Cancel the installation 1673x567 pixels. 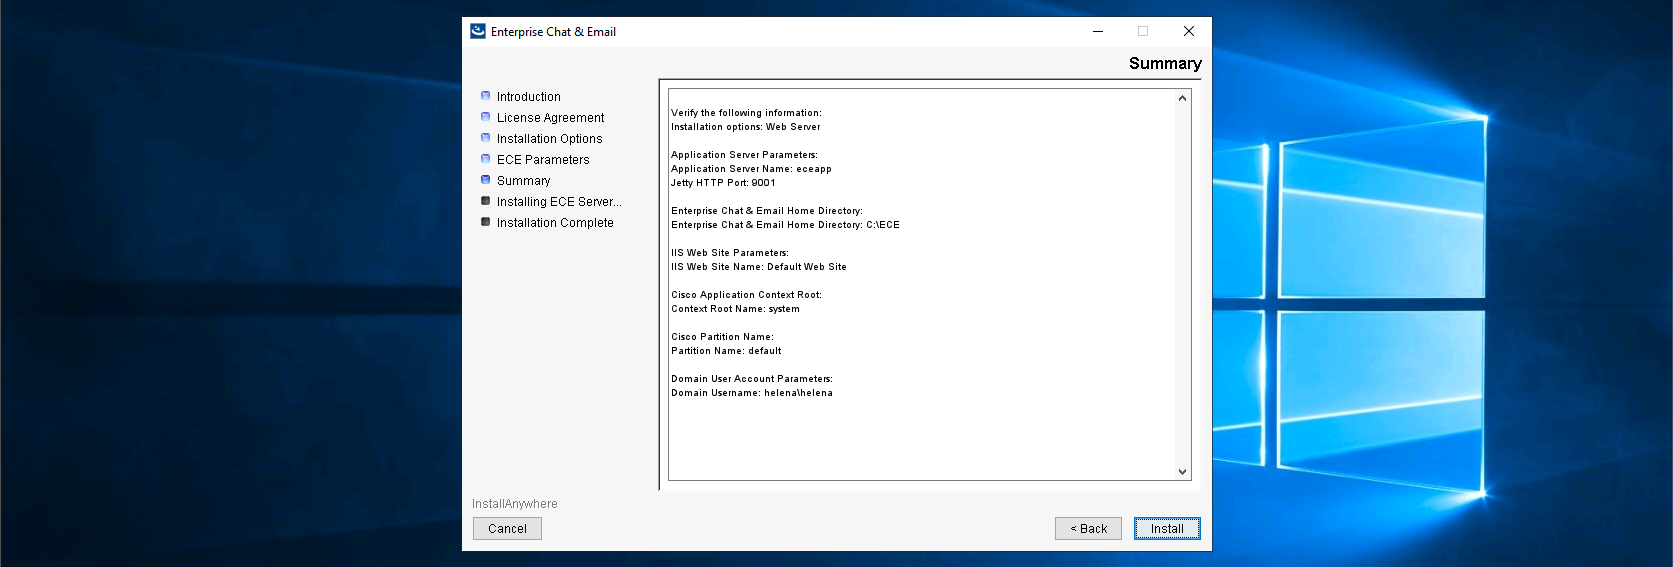click(507, 529)
